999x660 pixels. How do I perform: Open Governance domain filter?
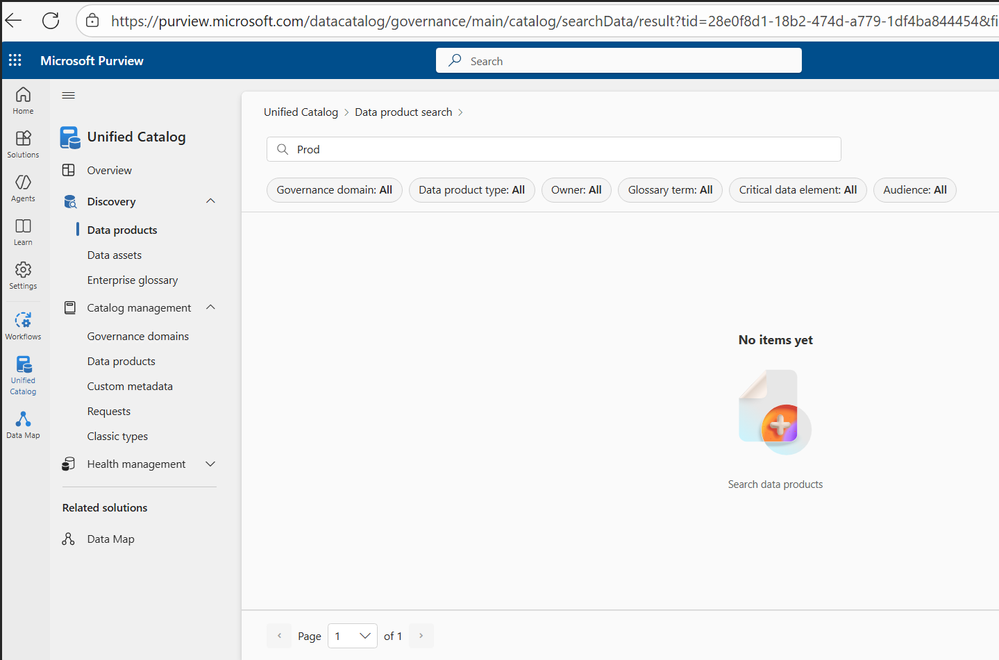point(334,190)
